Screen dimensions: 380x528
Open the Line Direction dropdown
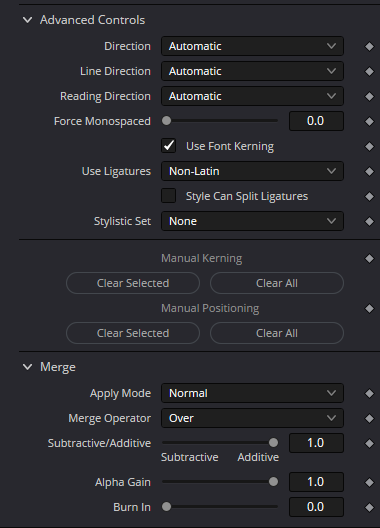(252, 71)
